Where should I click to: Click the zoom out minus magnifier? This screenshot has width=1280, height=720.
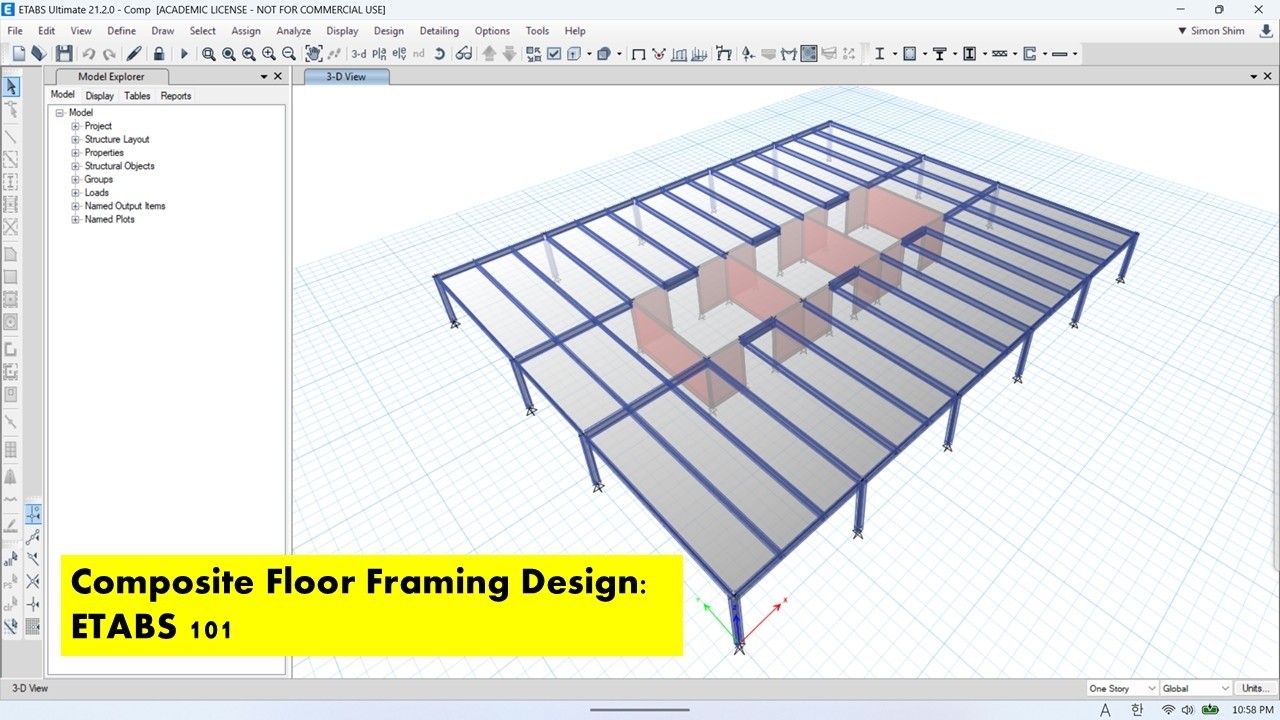click(289, 54)
